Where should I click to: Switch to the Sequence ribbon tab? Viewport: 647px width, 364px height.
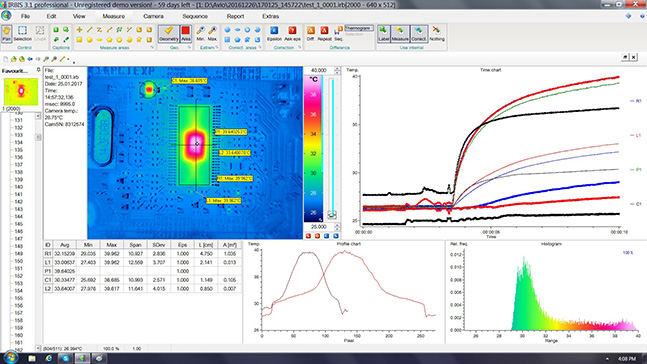click(195, 16)
